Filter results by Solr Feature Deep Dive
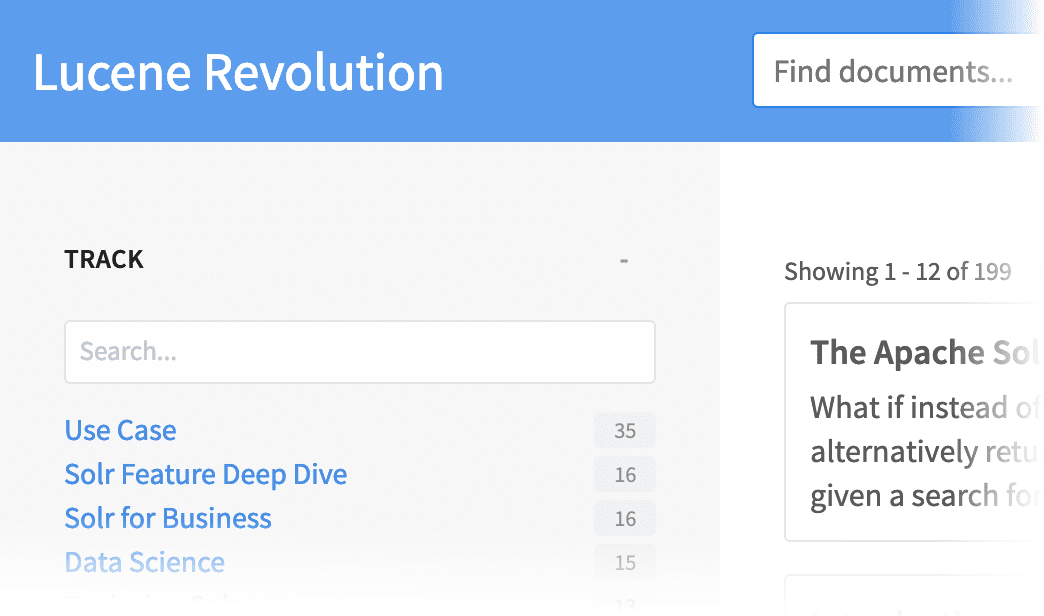This screenshot has height=616, width=1044. tap(205, 474)
